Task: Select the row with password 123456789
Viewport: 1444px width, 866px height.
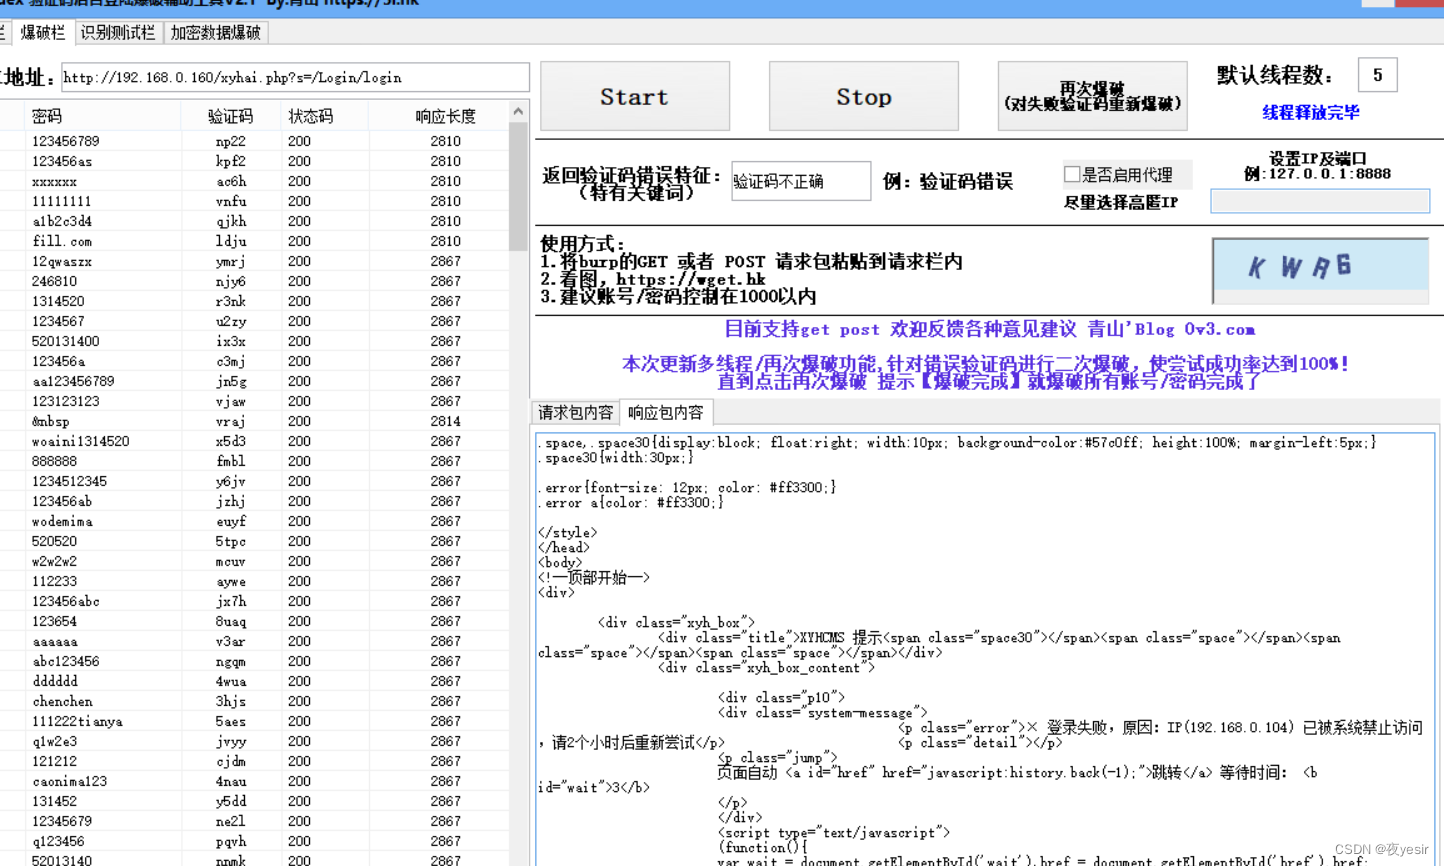Action: pos(254,141)
